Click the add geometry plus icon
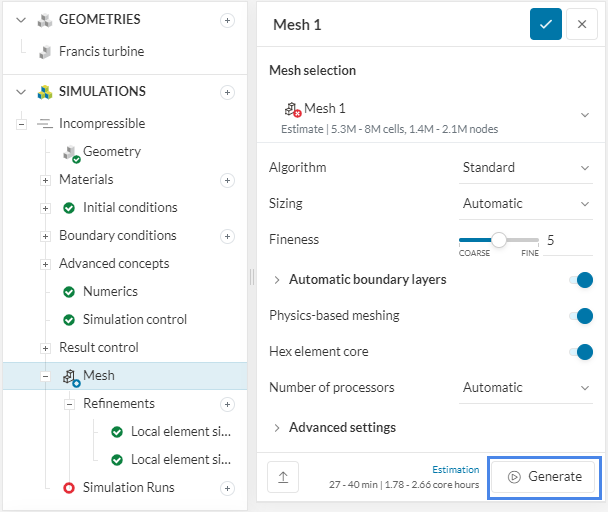Screen dimensions: 608x512 click(x=227, y=20)
